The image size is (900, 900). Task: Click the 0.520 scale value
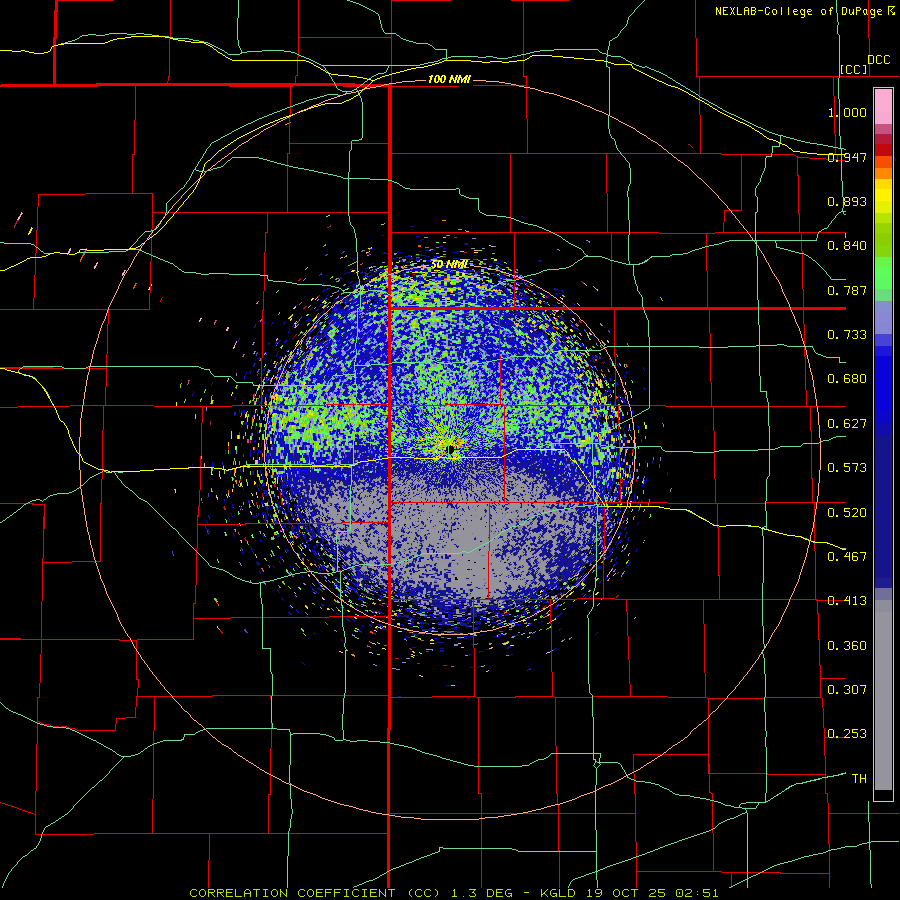point(847,513)
